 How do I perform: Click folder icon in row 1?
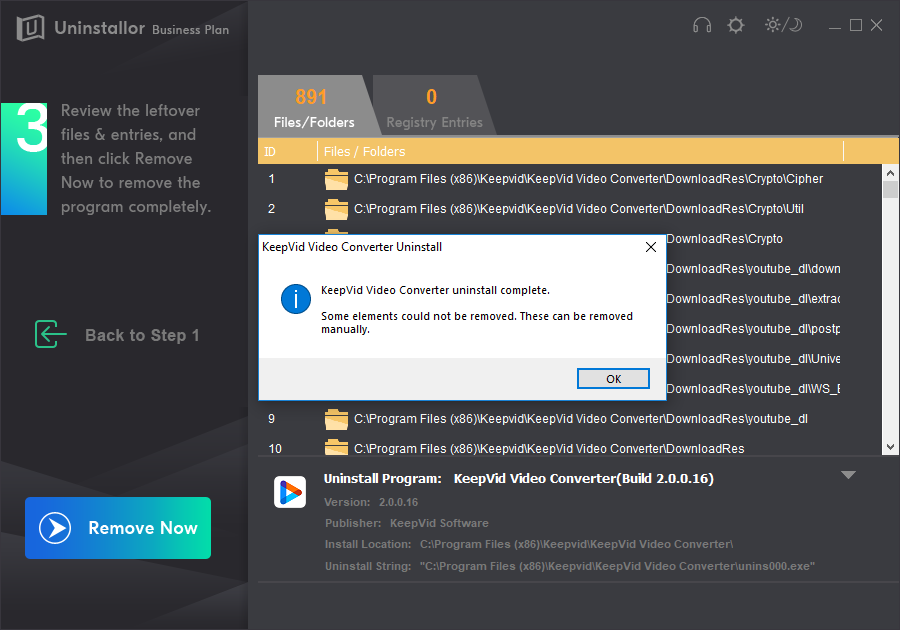click(x=336, y=179)
